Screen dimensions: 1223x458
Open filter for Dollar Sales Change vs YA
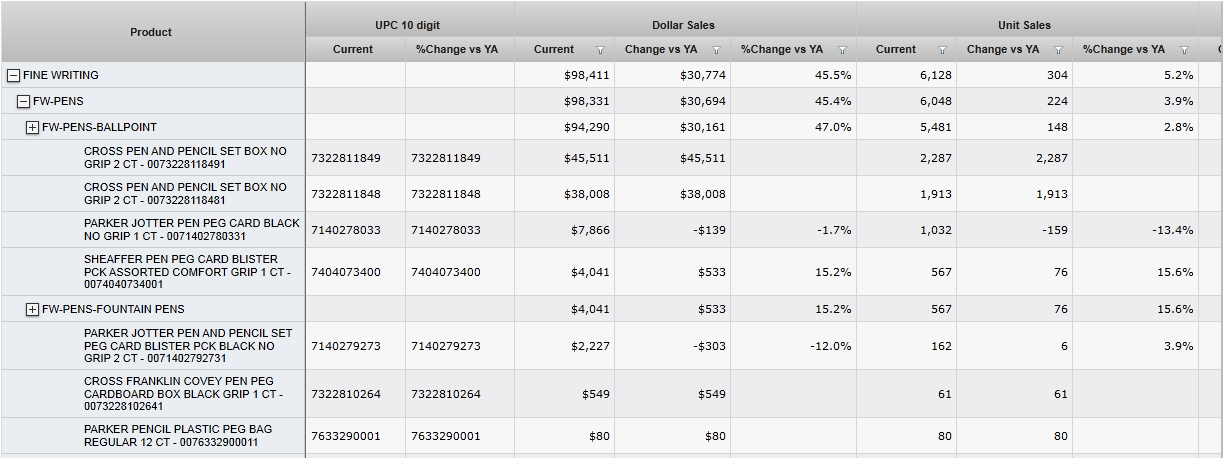point(716,50)
